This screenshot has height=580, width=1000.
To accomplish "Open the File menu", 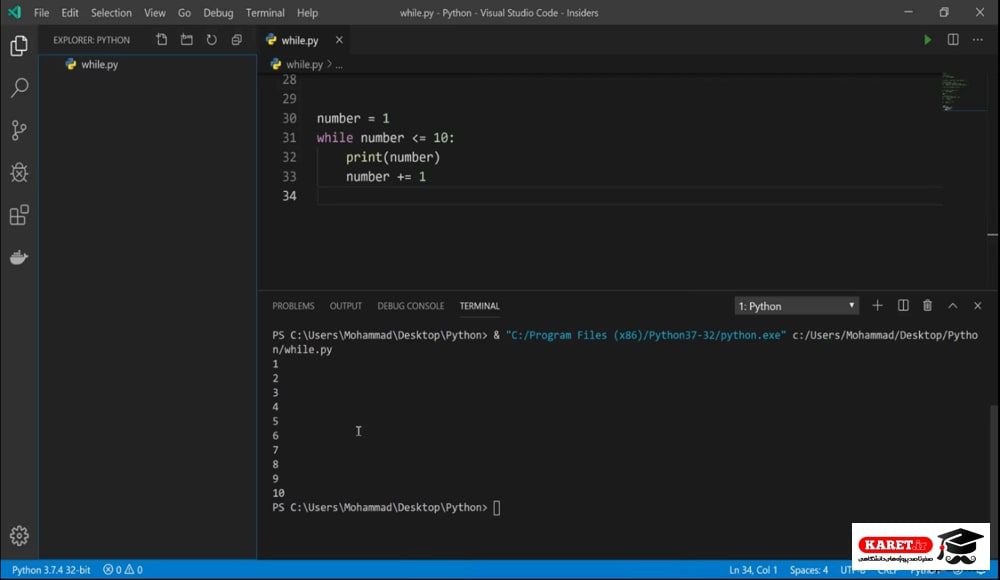I will point(41,13).
